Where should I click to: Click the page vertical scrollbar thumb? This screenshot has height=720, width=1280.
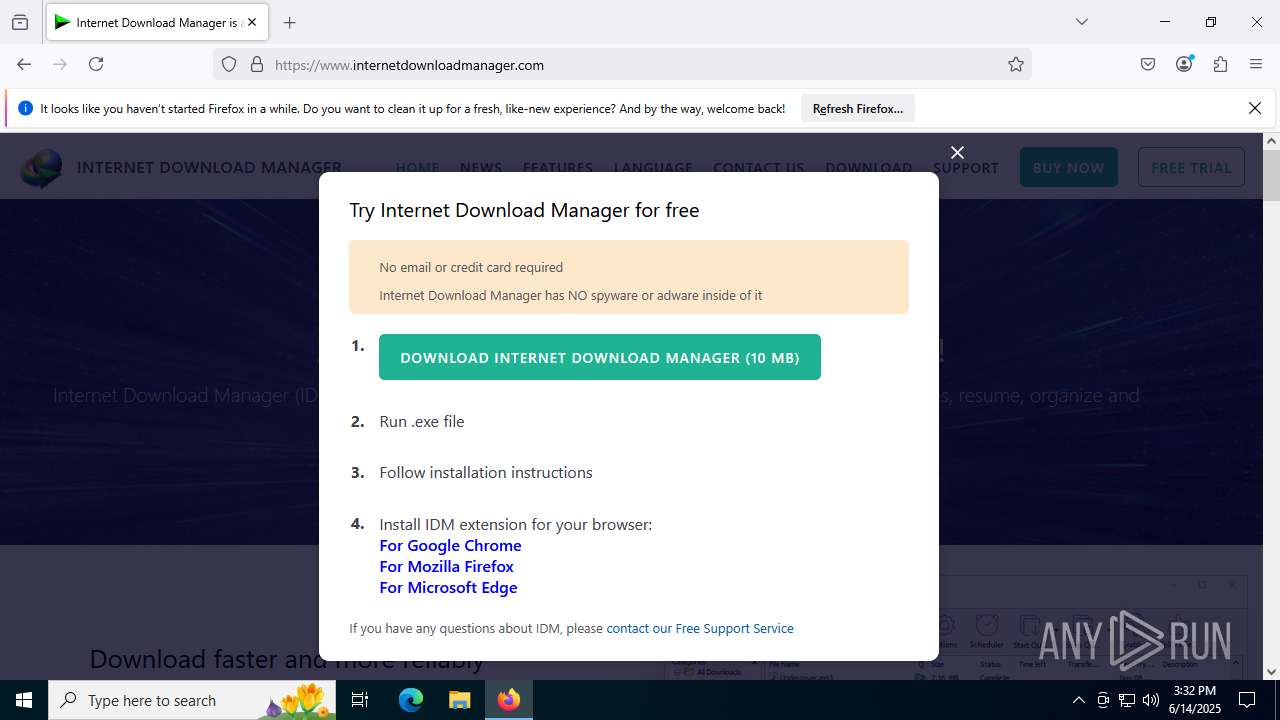click(x=1271, y=176)
